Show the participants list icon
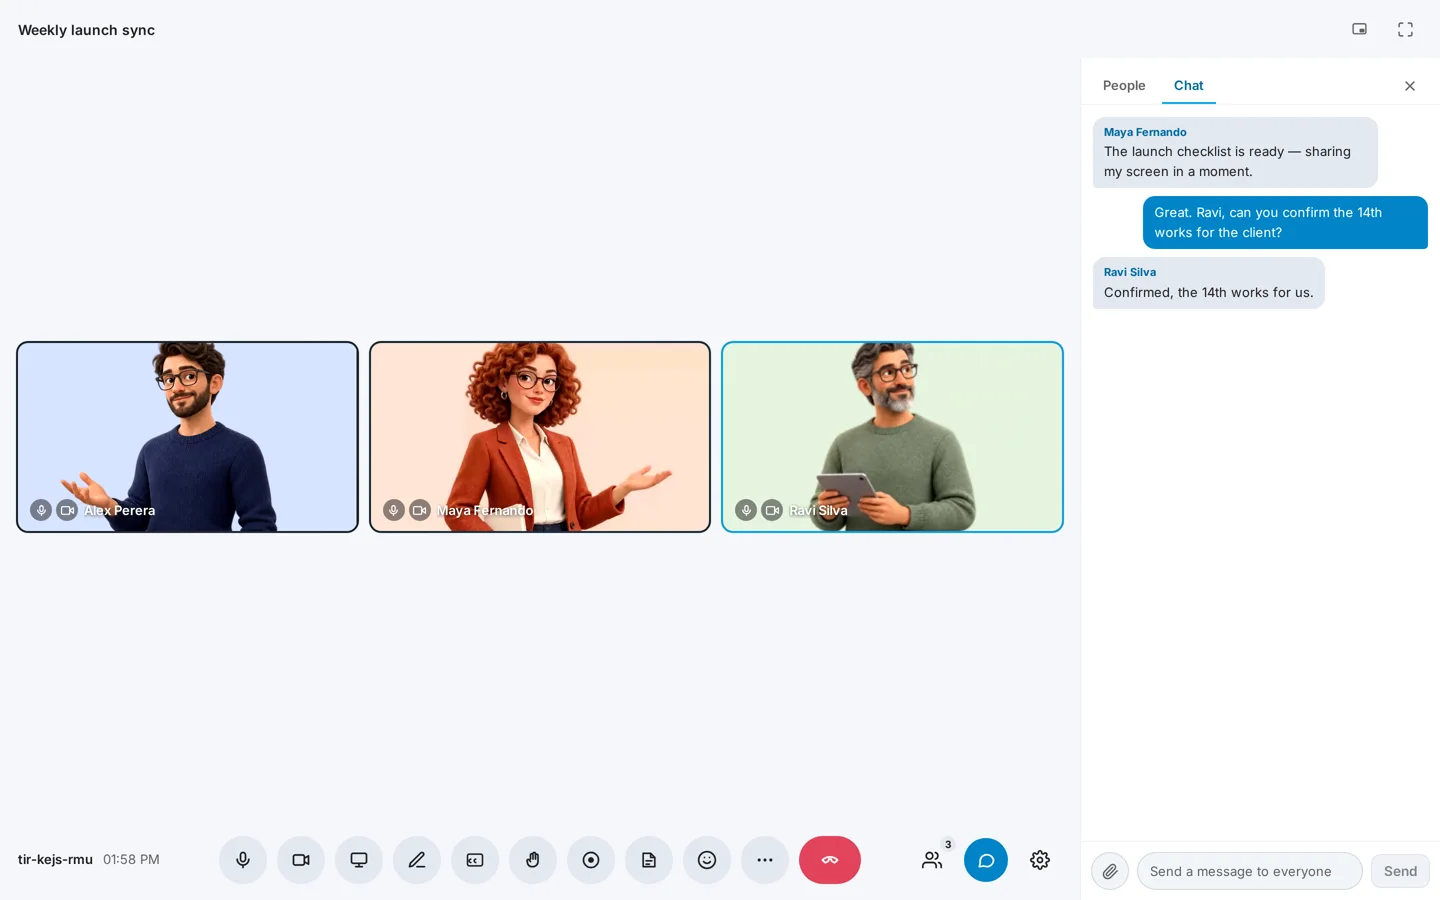Viewport: 1440px width, 900px height. (932, 860)
